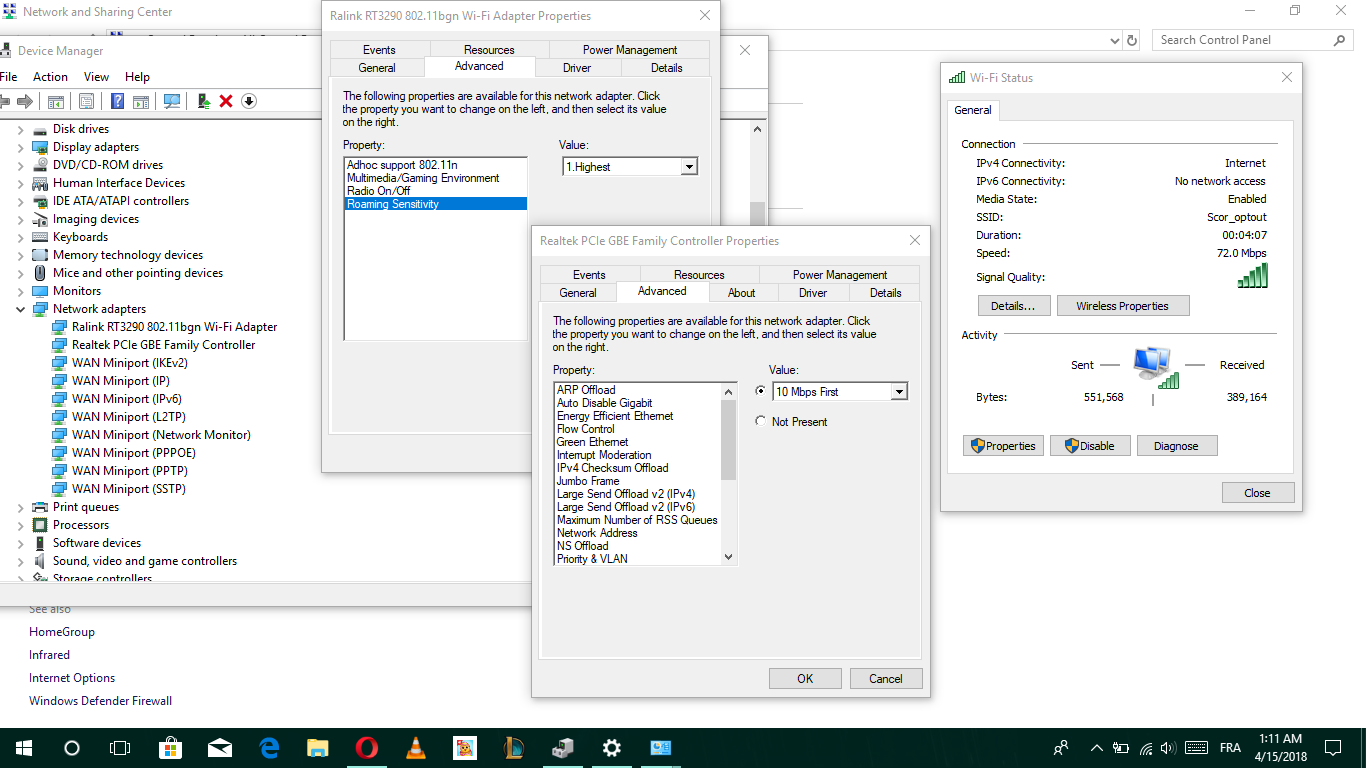Open the Action menu in Device Manager
The height and width of the screenshot is (768, 1366).
tap(50, 77)
